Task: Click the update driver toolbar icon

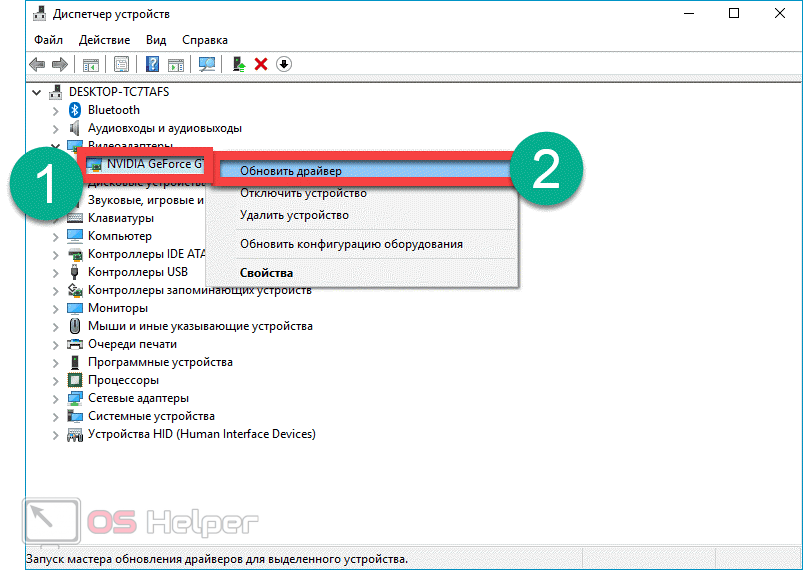Action: click(x=239, y=64)
